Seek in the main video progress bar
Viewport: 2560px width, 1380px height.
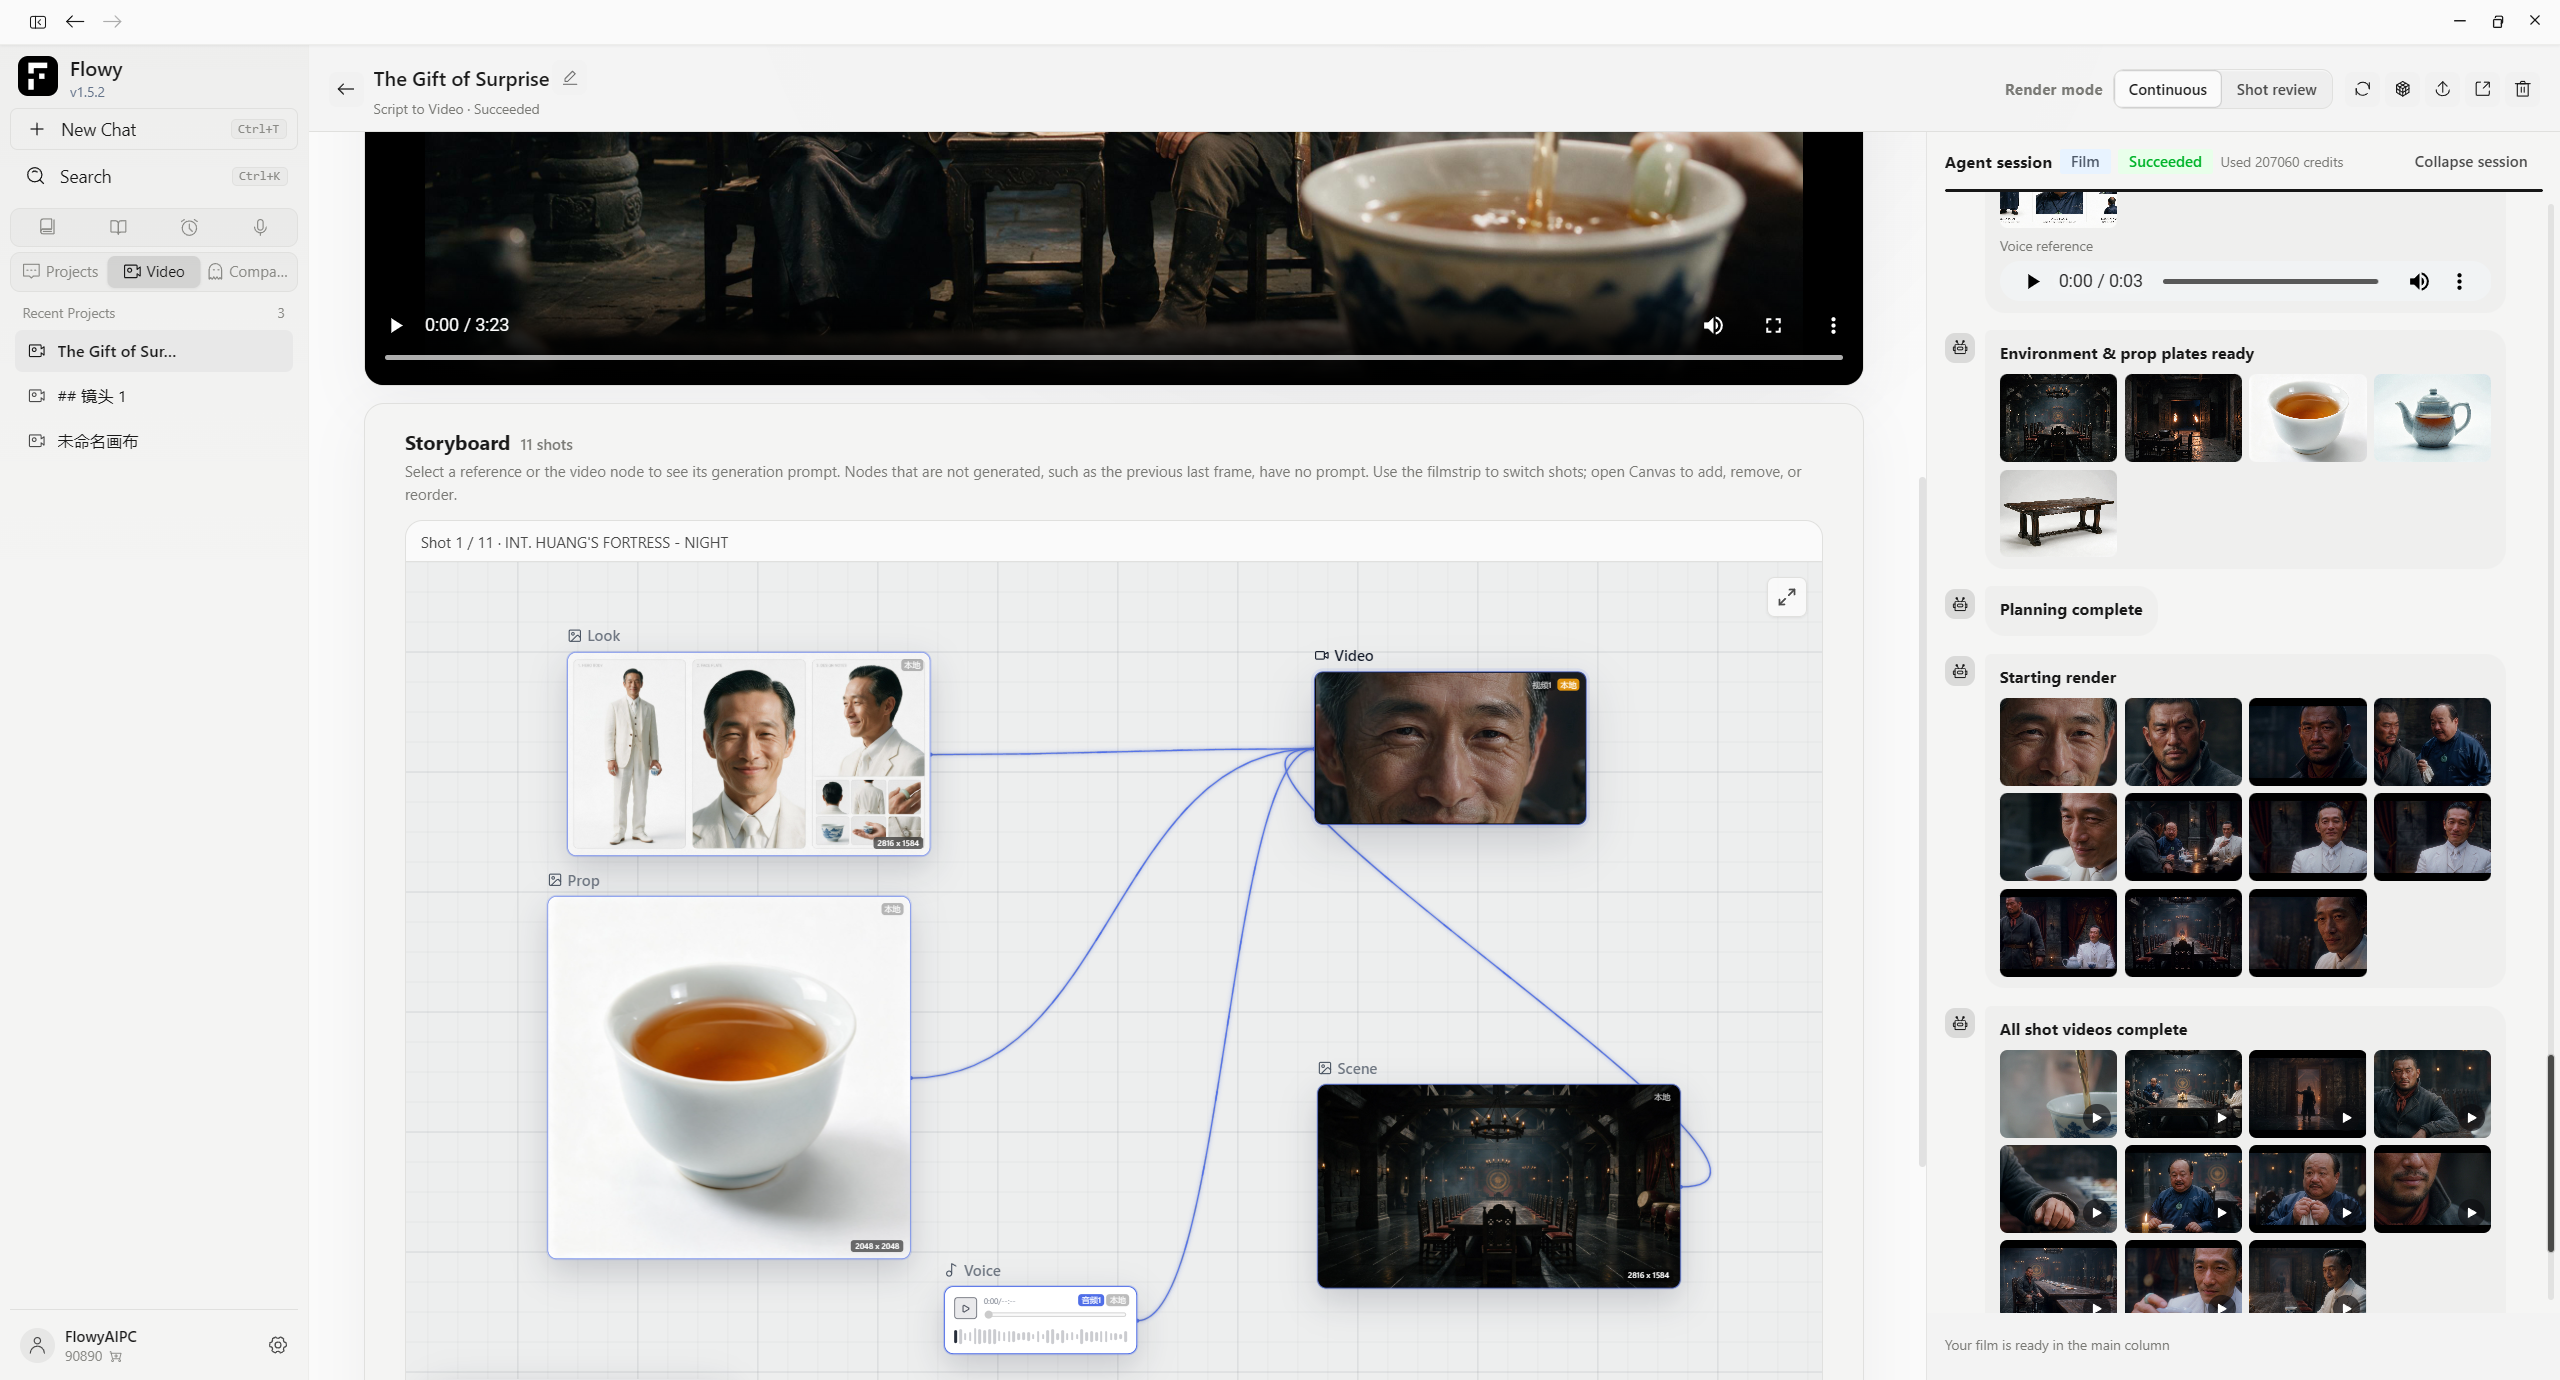(x=1113, y=357)
